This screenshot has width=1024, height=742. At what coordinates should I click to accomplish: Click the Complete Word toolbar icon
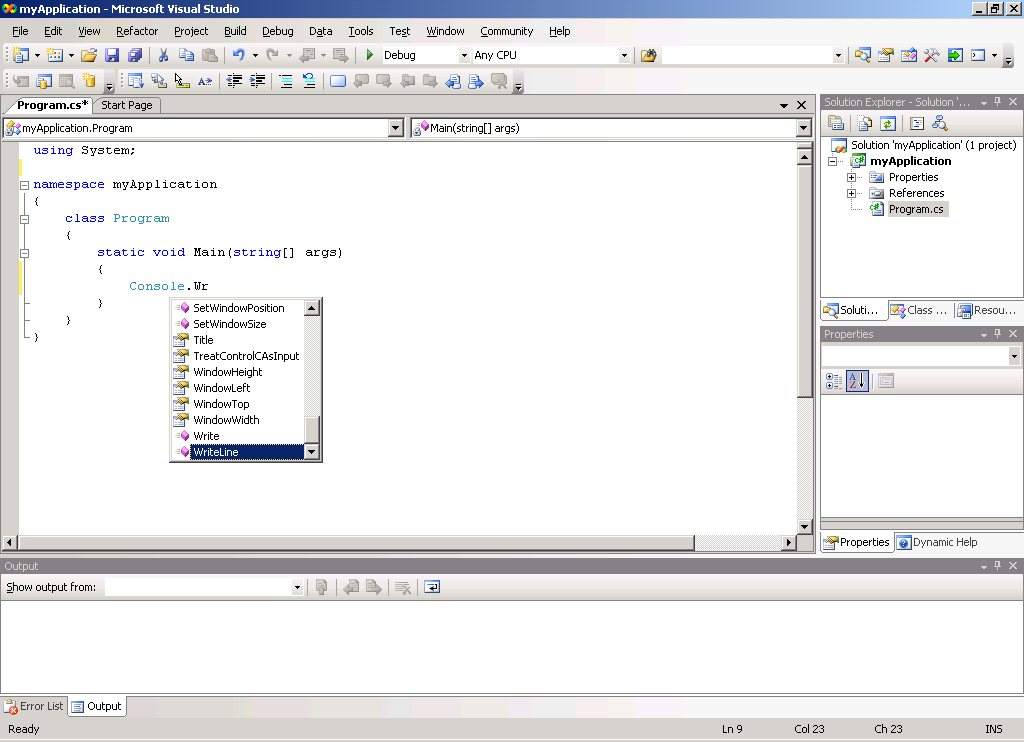point(205,81)
